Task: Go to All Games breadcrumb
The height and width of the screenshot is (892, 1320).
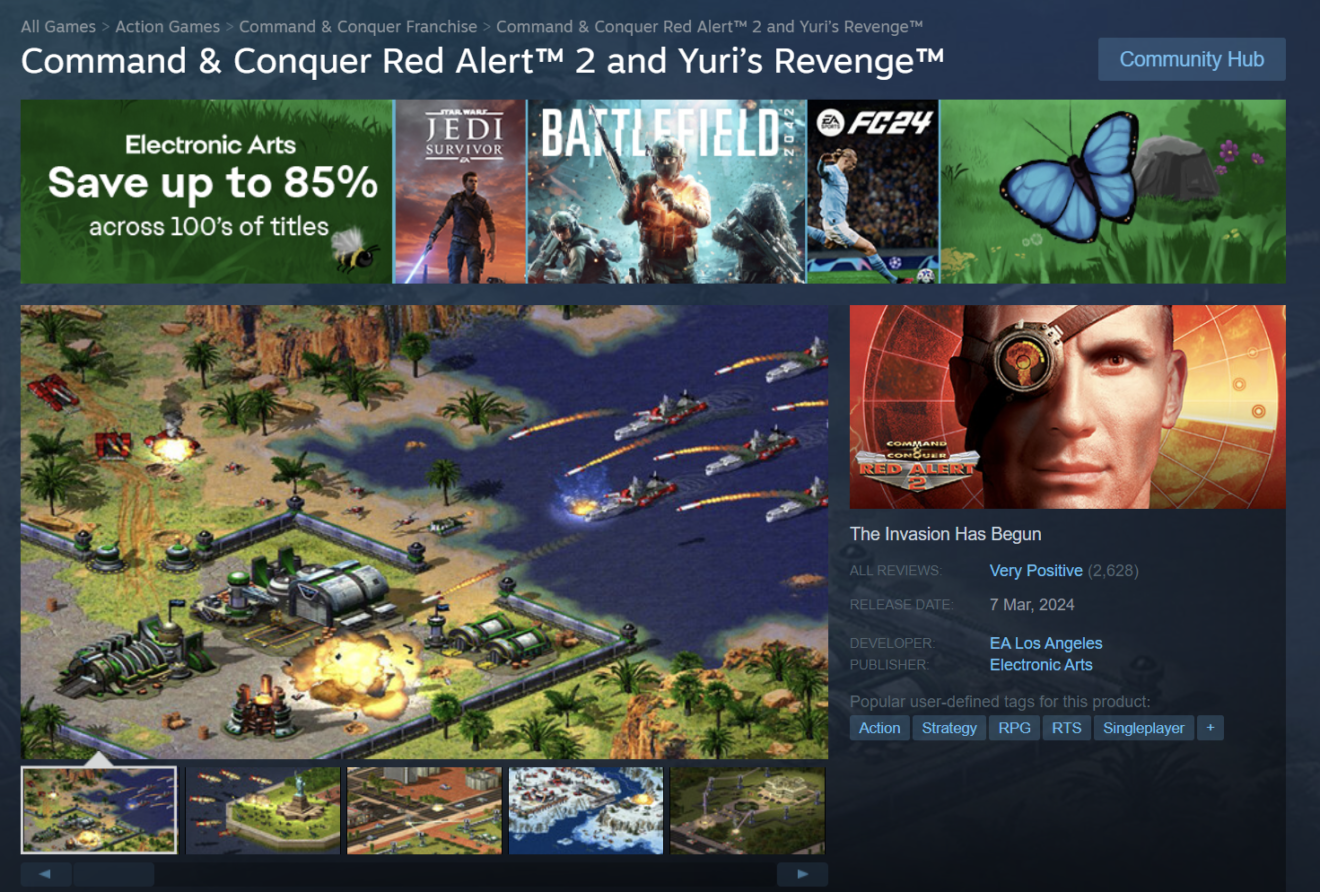Action: coord(58,27)
